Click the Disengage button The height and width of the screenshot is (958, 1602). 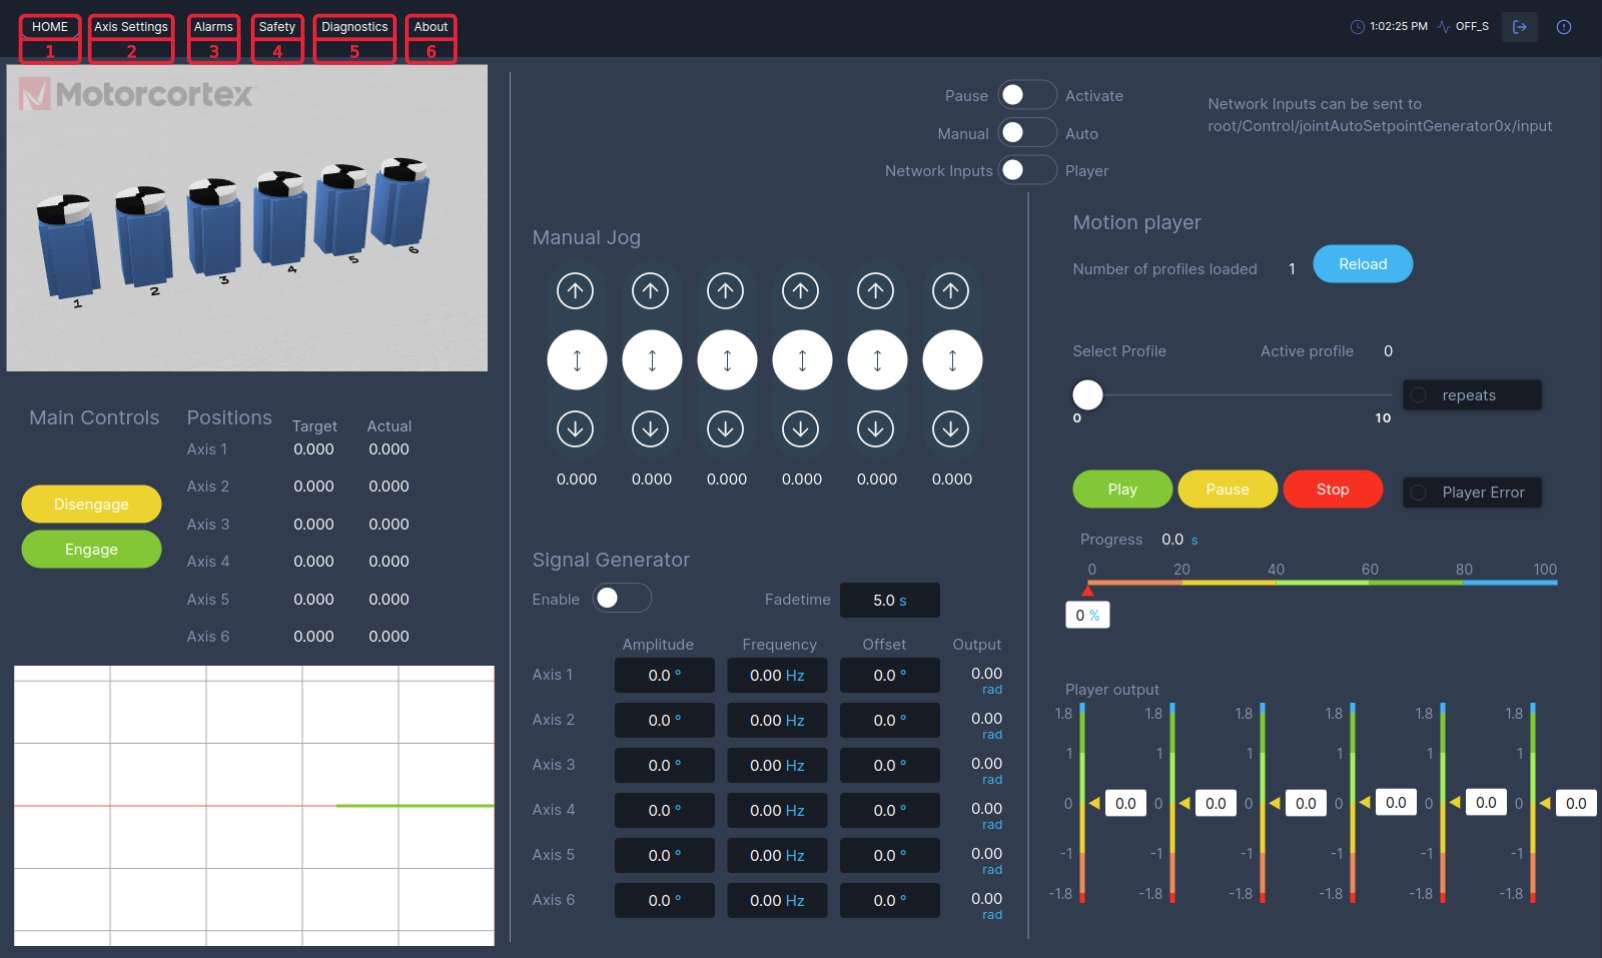(x=91, y=504)
